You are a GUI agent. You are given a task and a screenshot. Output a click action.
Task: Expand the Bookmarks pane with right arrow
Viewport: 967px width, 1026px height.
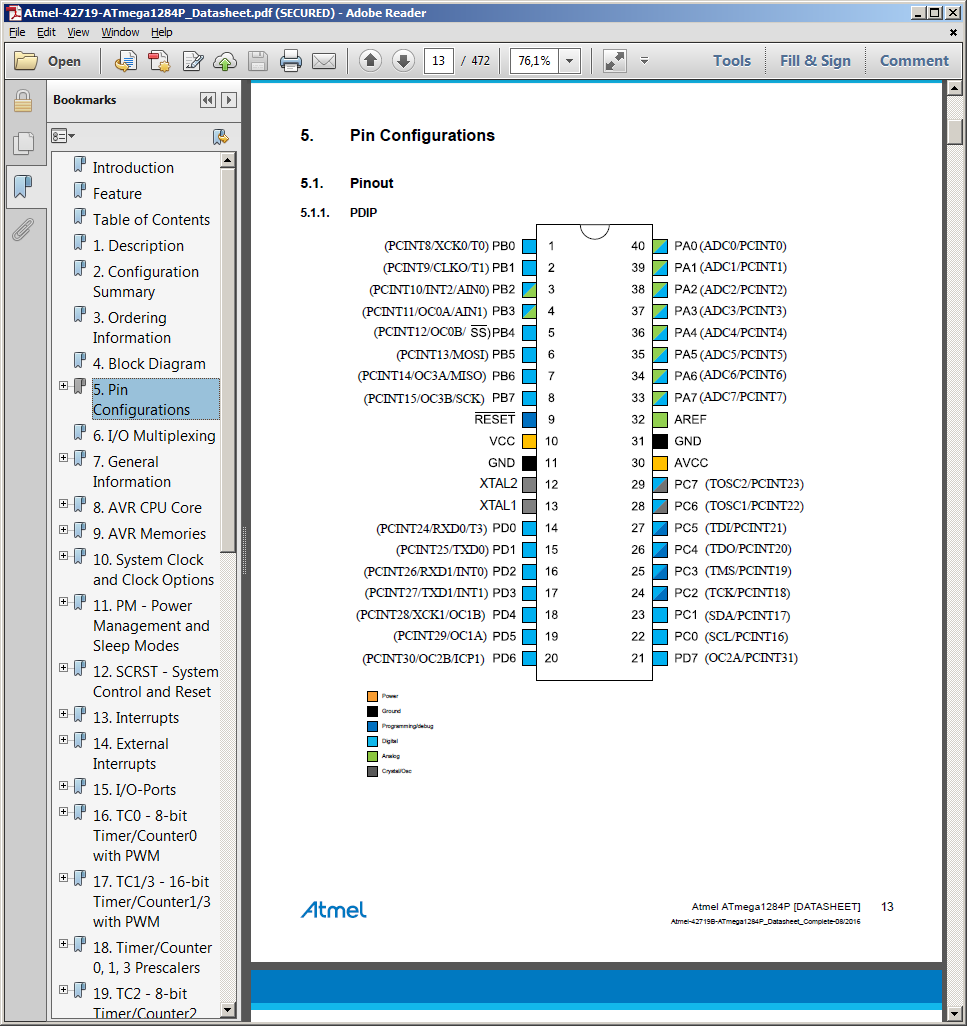pyautogui.click(x=228, y=100)
